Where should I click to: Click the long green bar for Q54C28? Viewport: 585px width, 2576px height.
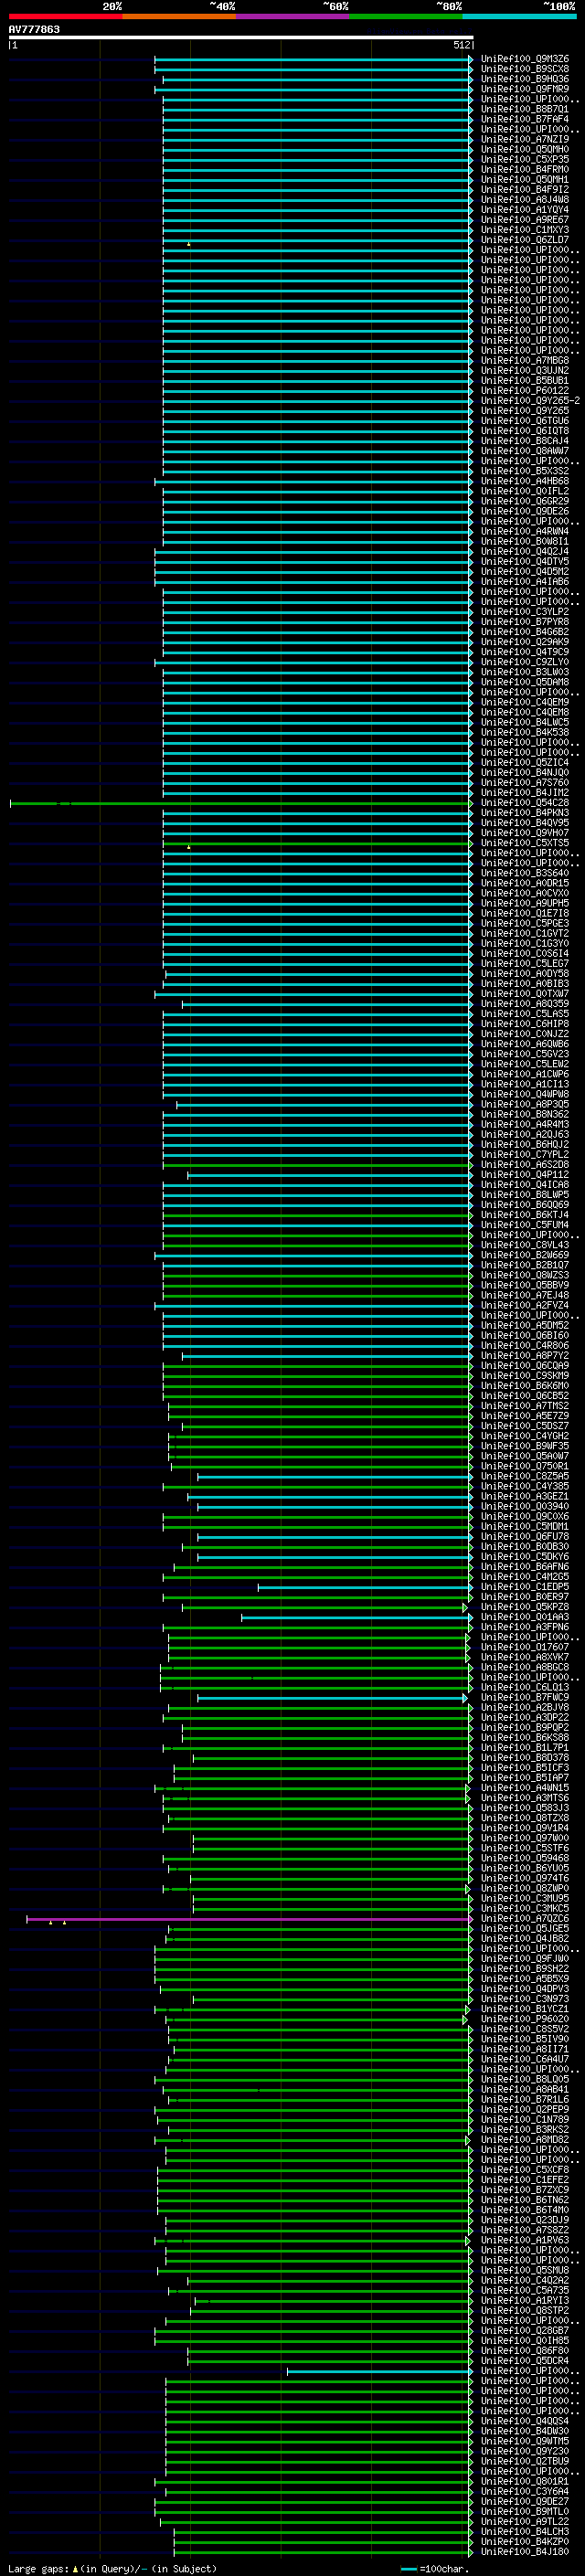tap(240, 803)
